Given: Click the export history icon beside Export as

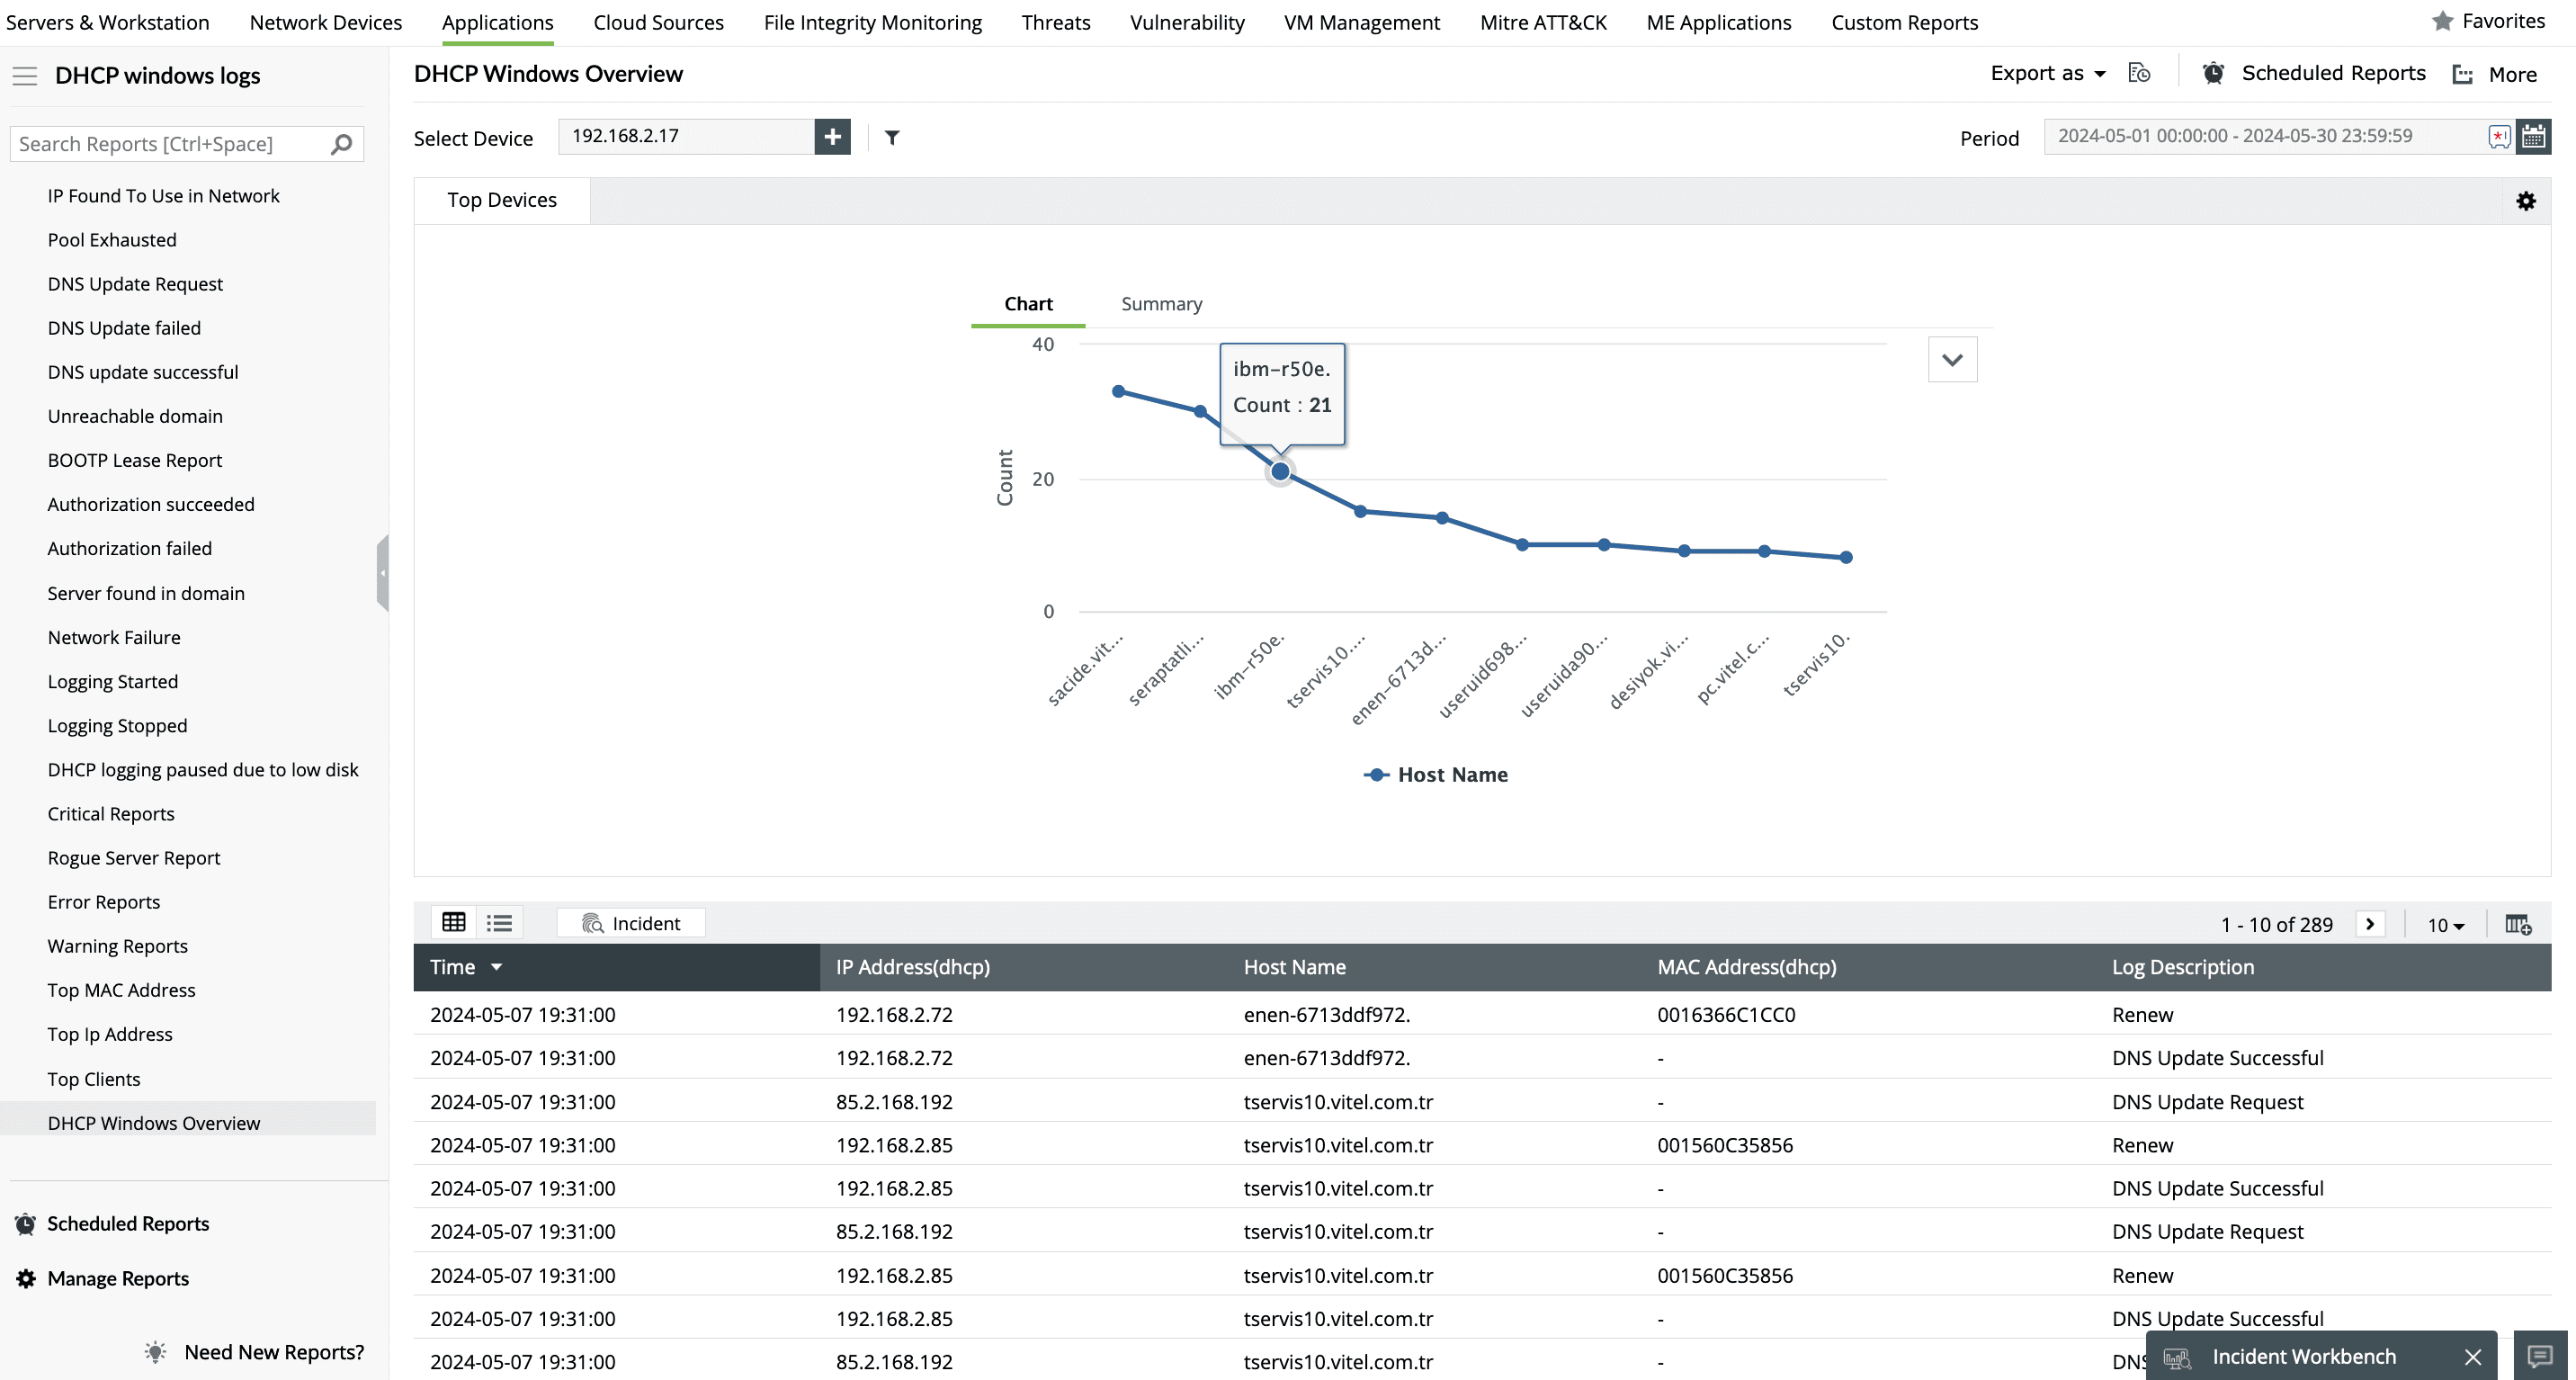Looking at the screenshot, I should 2139,73.
